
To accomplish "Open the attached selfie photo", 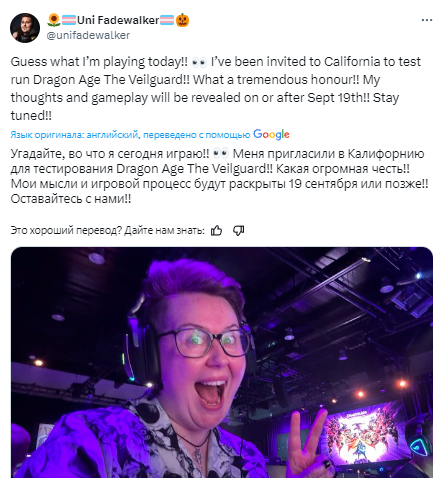I will pyautogui.click(x=222, y=363).
